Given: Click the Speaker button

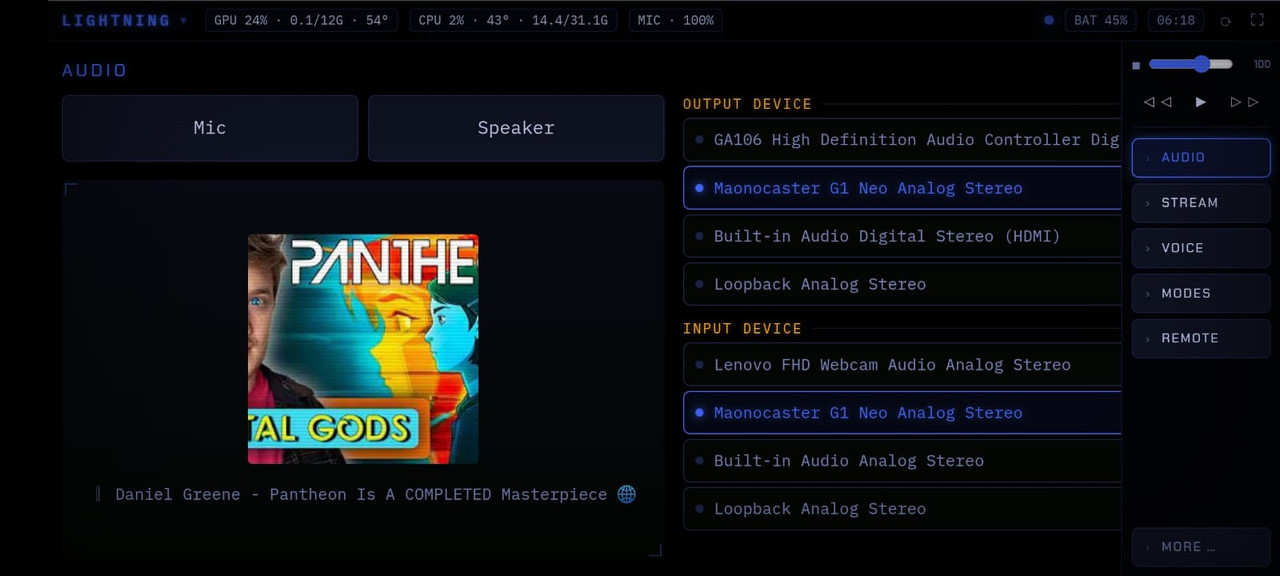Looking at the screenshot, I should pos(516,128).
